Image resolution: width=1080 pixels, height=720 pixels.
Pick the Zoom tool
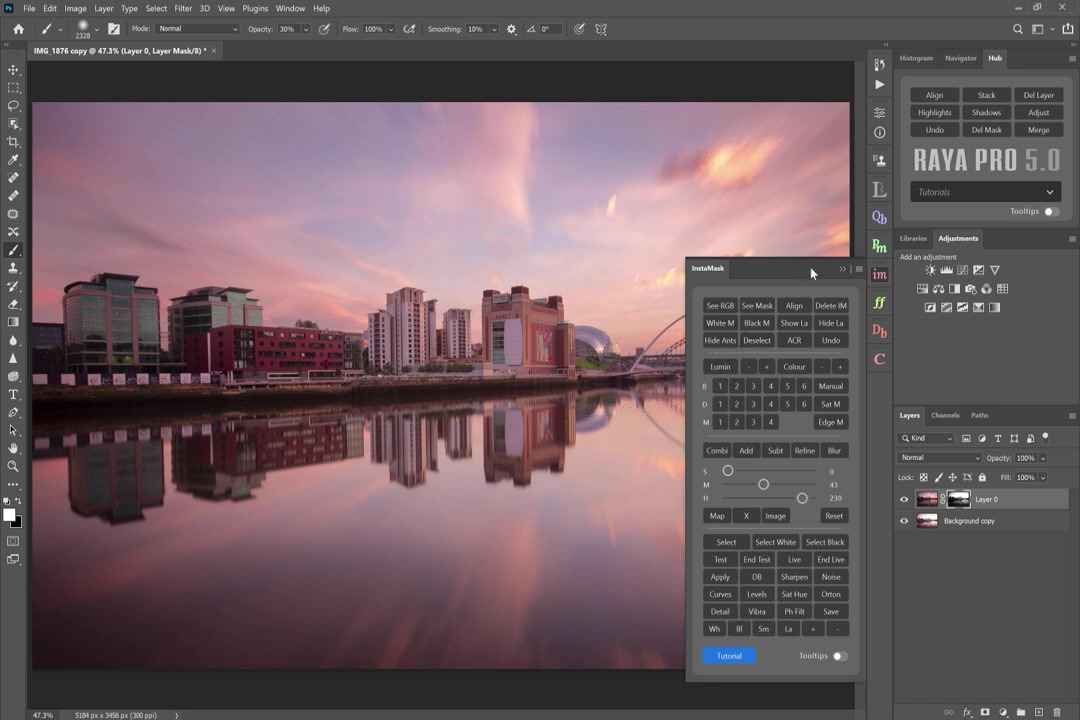[13, 466]
